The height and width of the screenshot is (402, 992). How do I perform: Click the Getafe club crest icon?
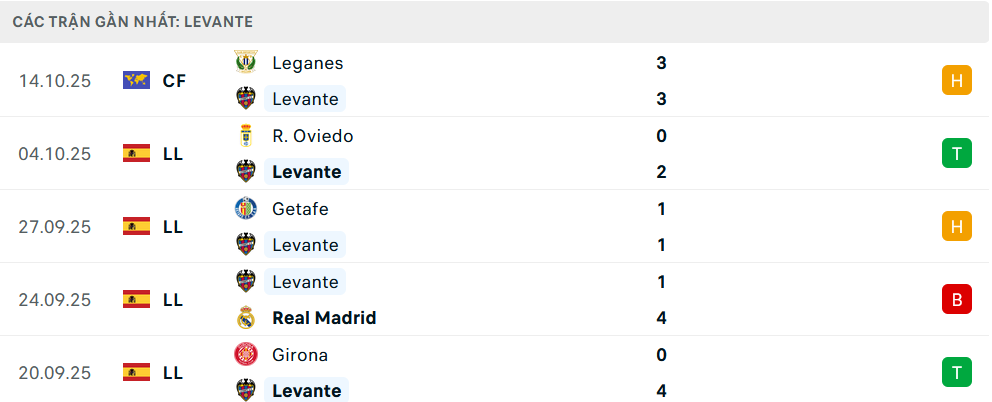pos(245,208)
